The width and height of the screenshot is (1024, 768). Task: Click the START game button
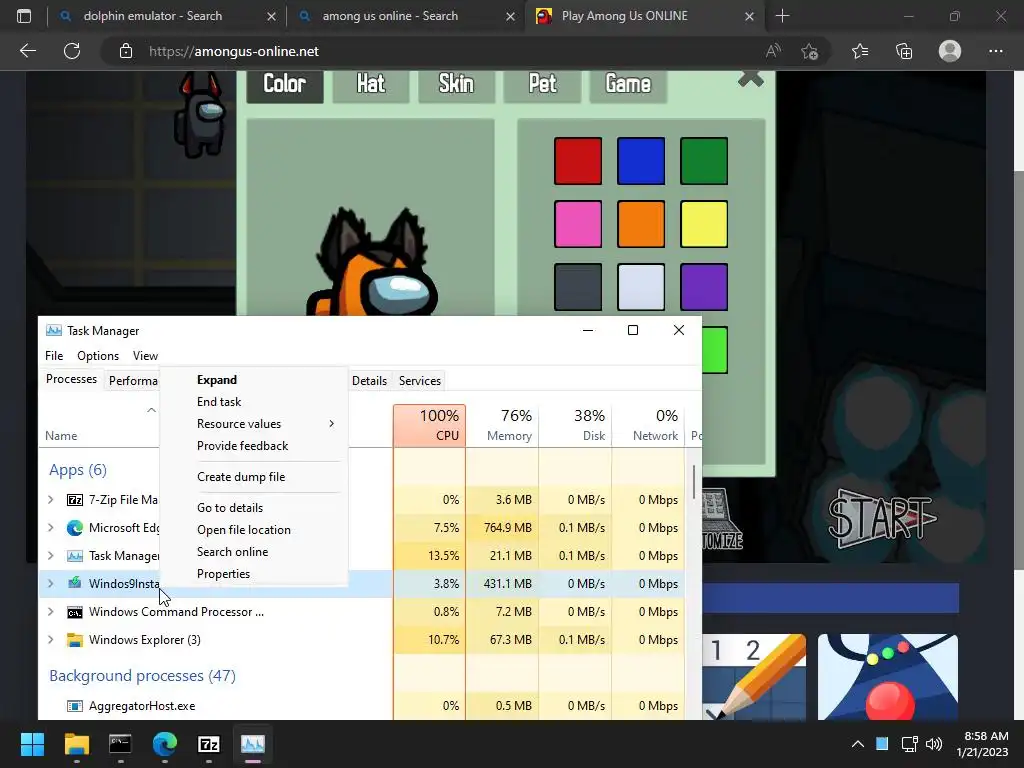(x=882, y=519)
